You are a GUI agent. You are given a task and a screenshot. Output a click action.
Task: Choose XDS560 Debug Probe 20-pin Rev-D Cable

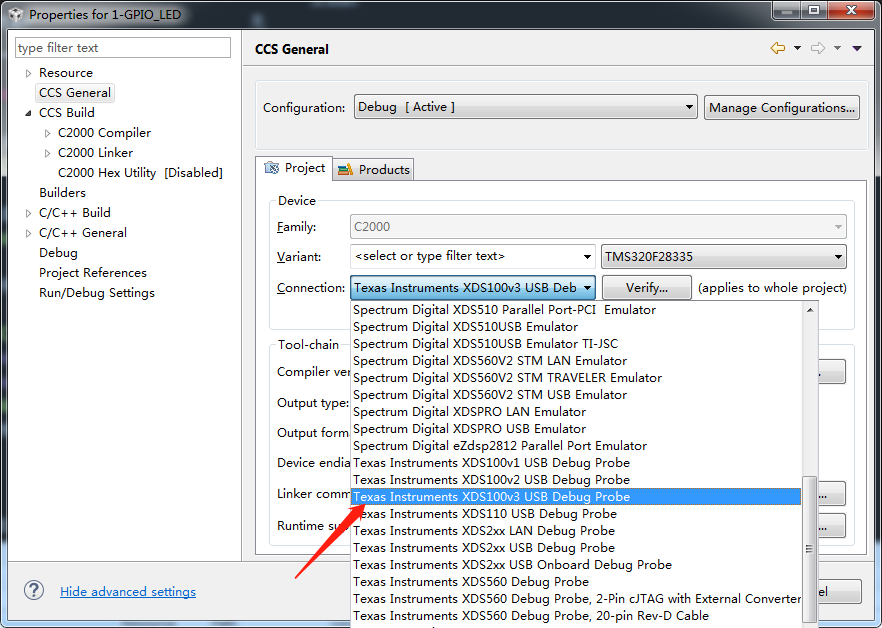pos(576,616)
